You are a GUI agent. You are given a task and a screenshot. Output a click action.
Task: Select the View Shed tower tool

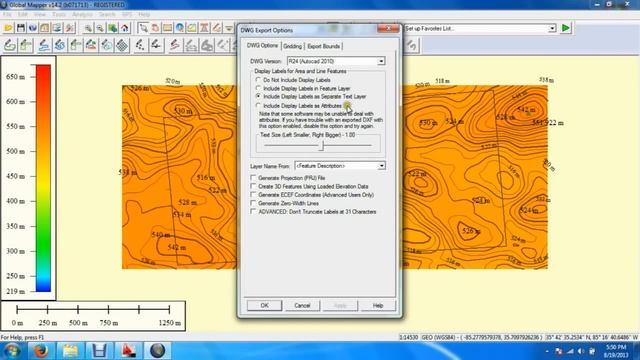(204, 28)
